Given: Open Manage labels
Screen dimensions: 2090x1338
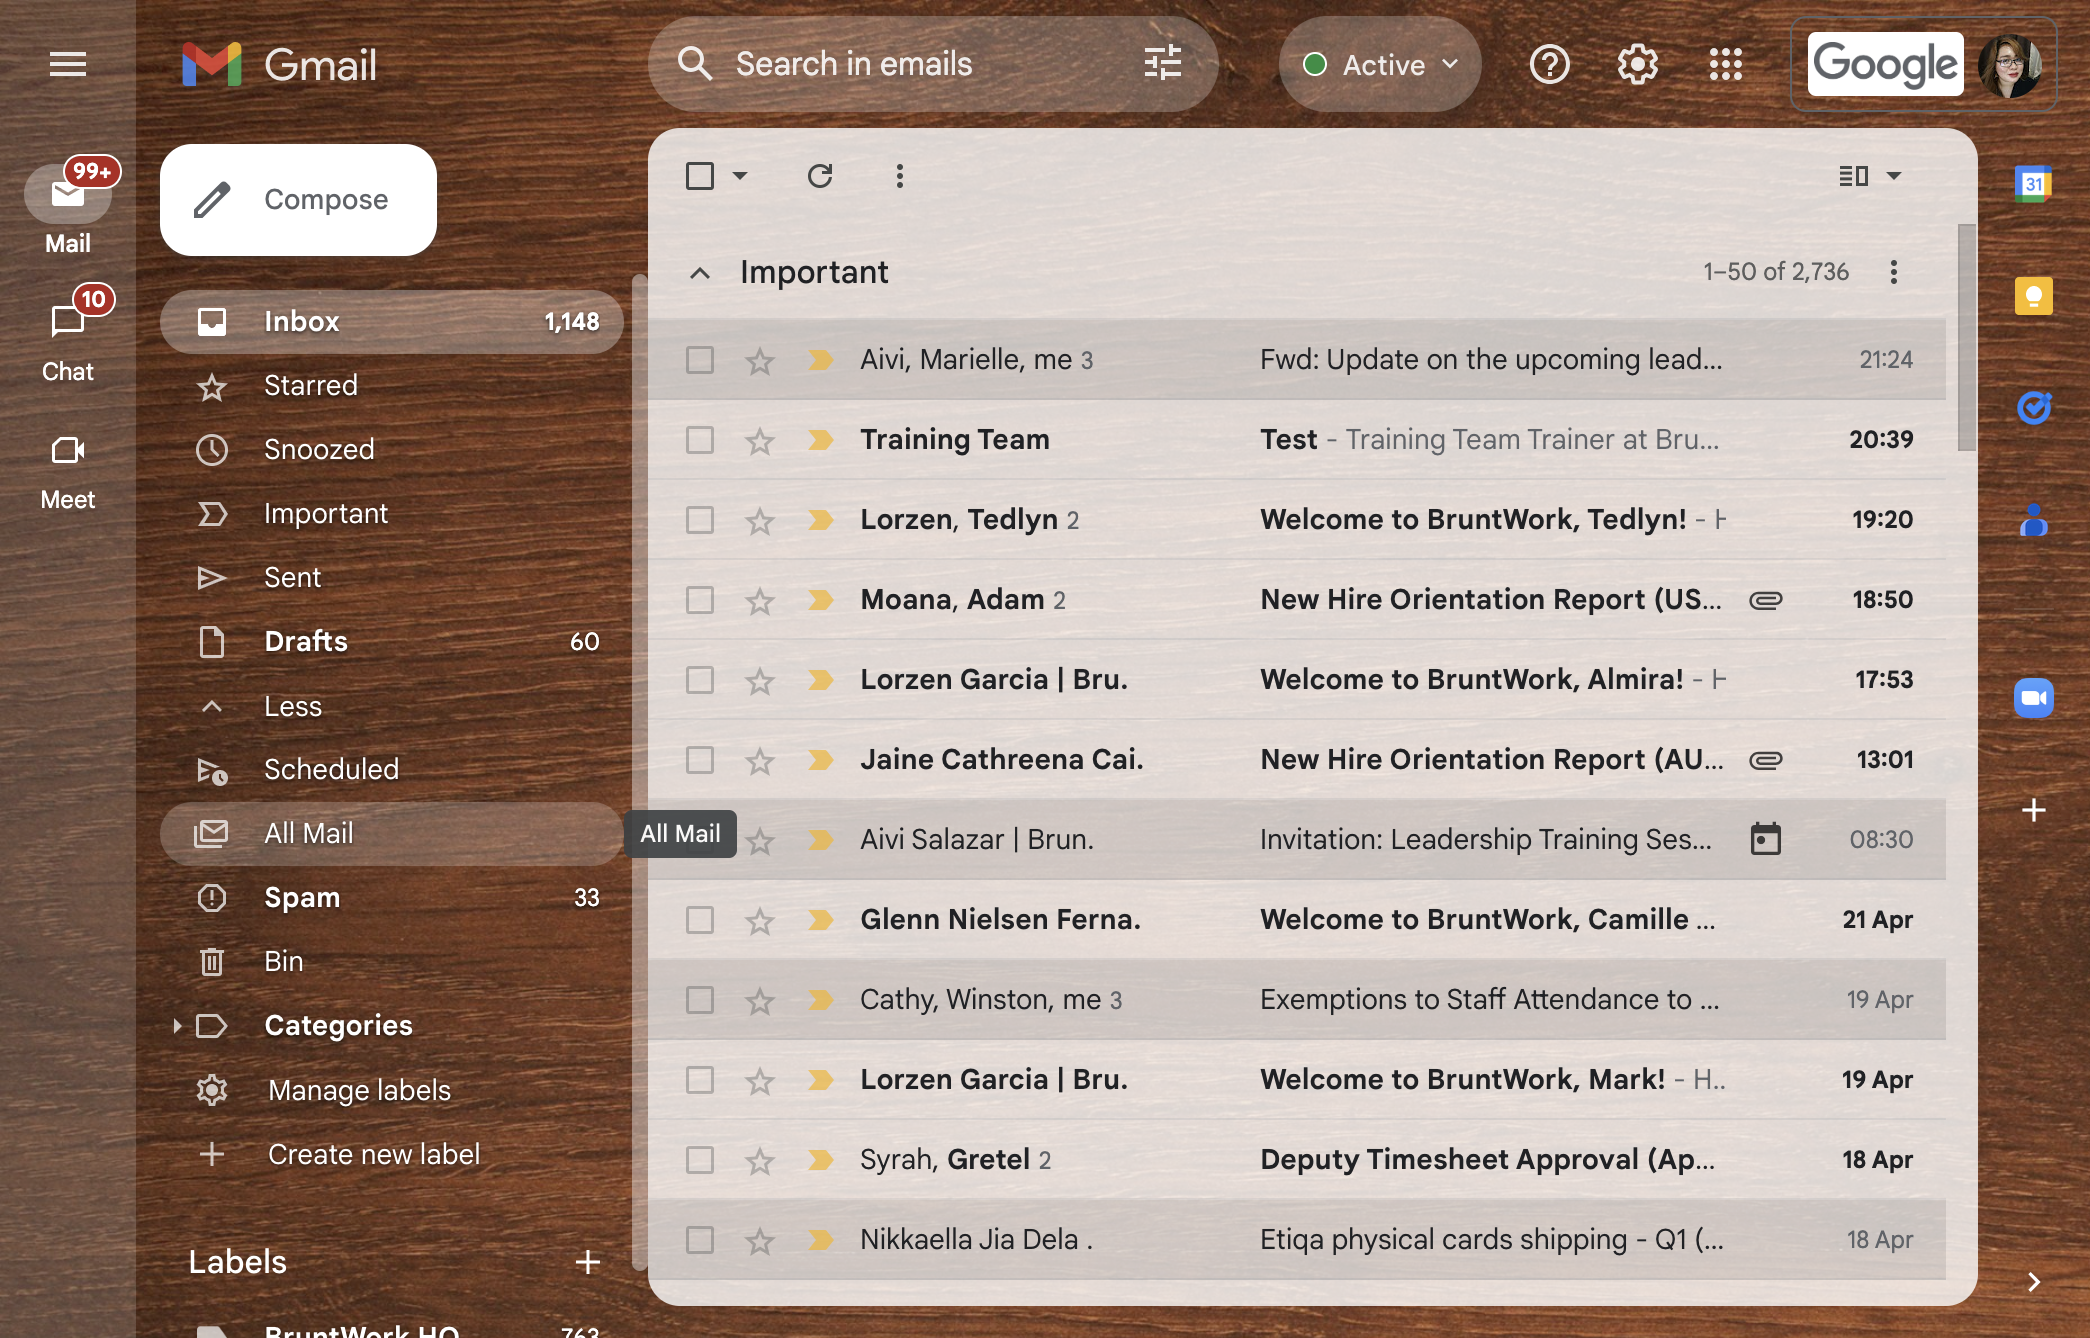Looking at the screenshot, I should coord(360,1090).
